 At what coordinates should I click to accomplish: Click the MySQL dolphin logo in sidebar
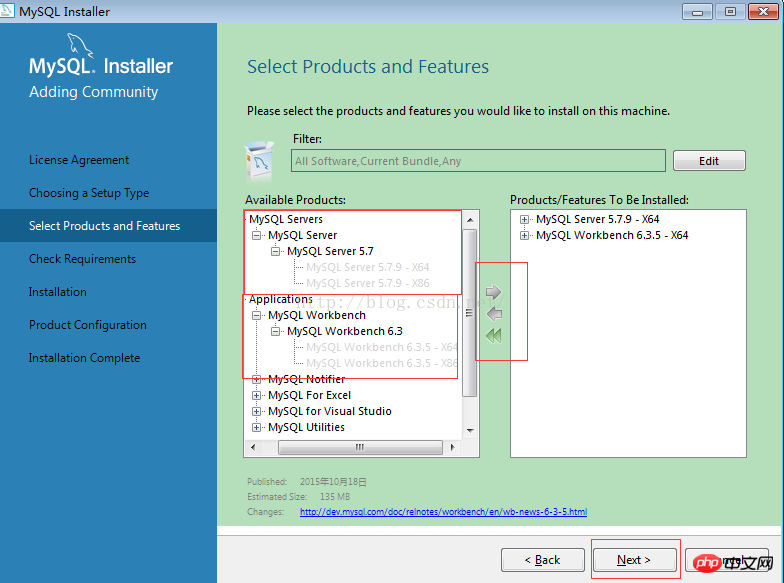click(x=80, y=45)
